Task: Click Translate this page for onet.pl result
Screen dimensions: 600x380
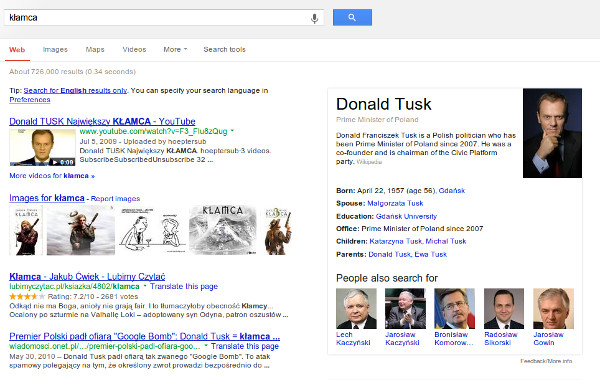Action: 245,346
